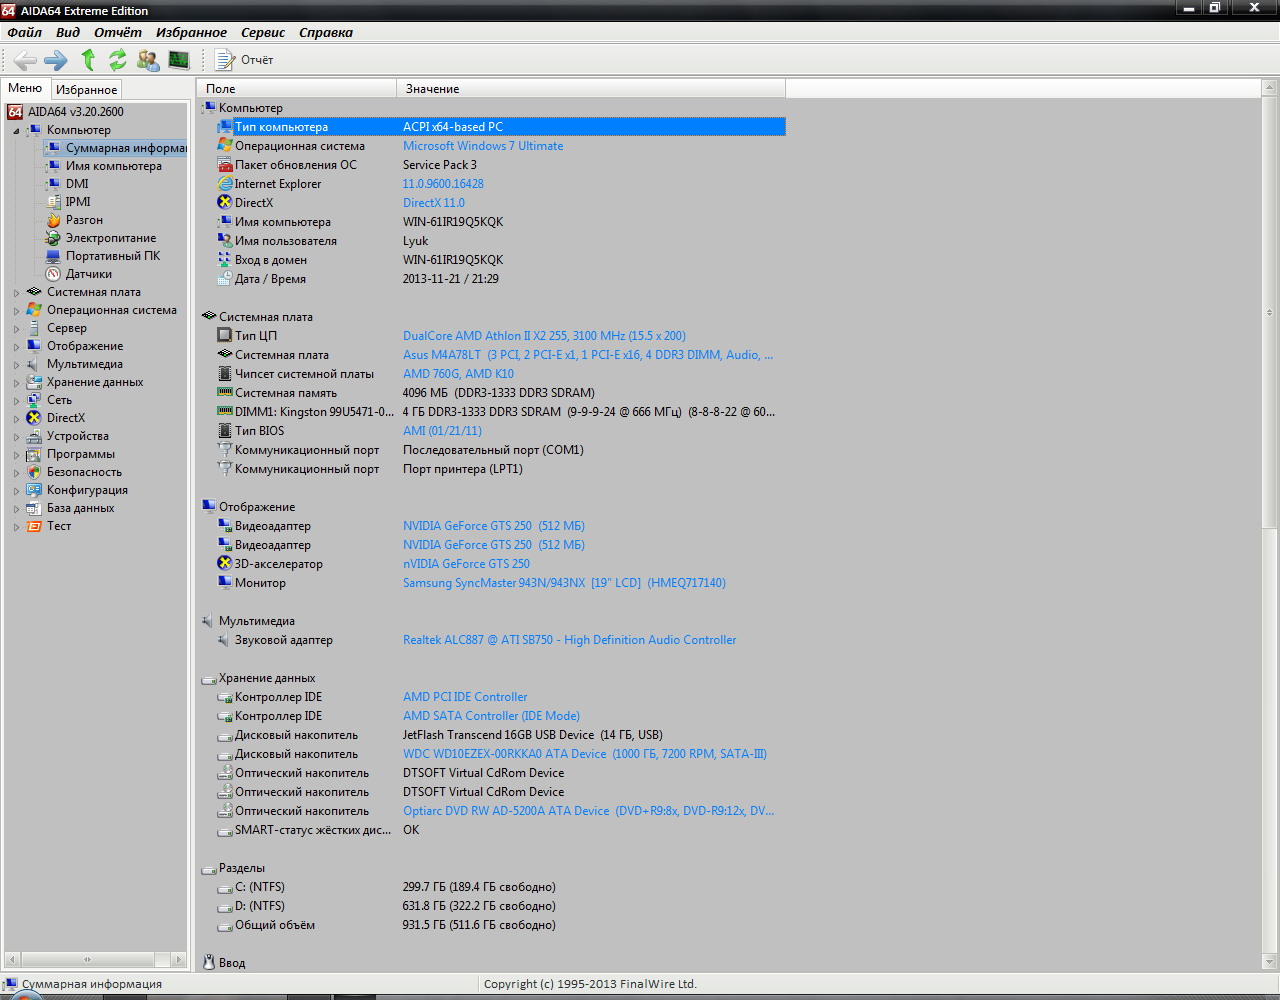Click the two-people toolbar icon
Screen dimensions: 1280x1000
pyautogui.click(x=148, y=60)
